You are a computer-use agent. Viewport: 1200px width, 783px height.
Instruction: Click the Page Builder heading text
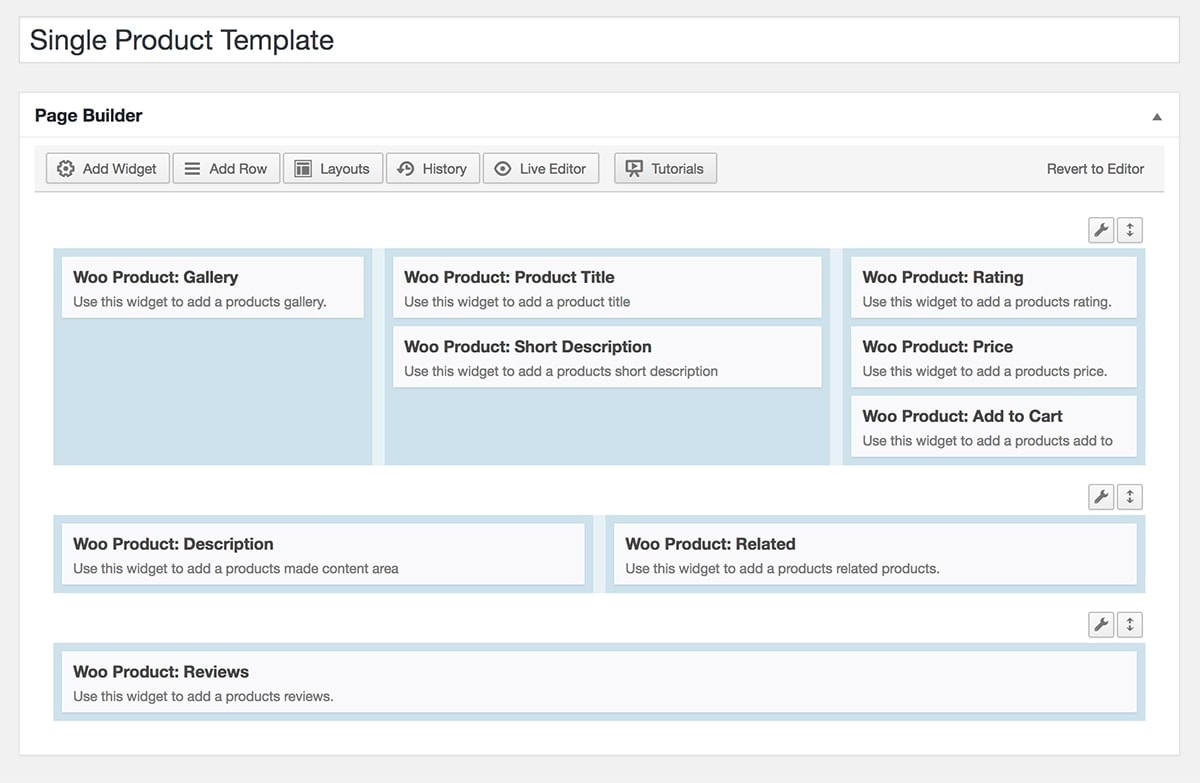(89, 116)
